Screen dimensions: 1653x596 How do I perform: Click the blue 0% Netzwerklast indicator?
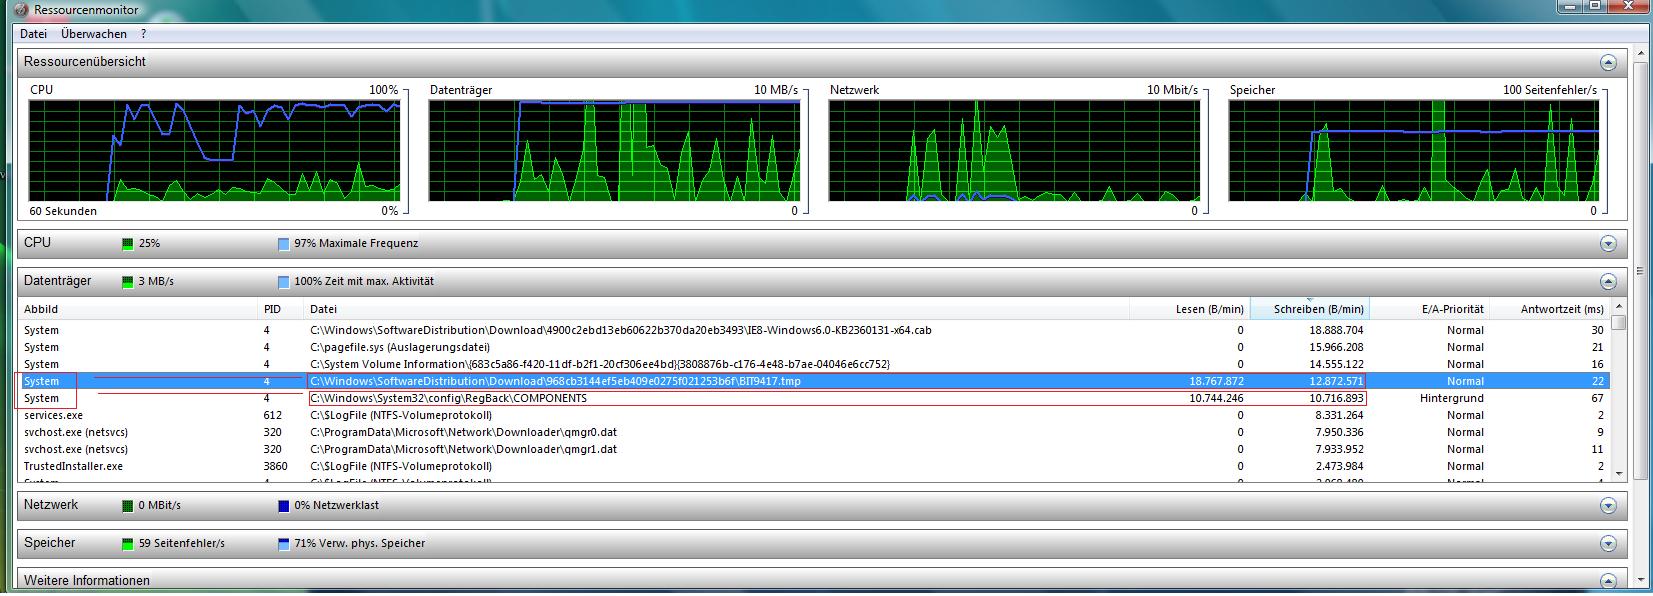(284, 506)
